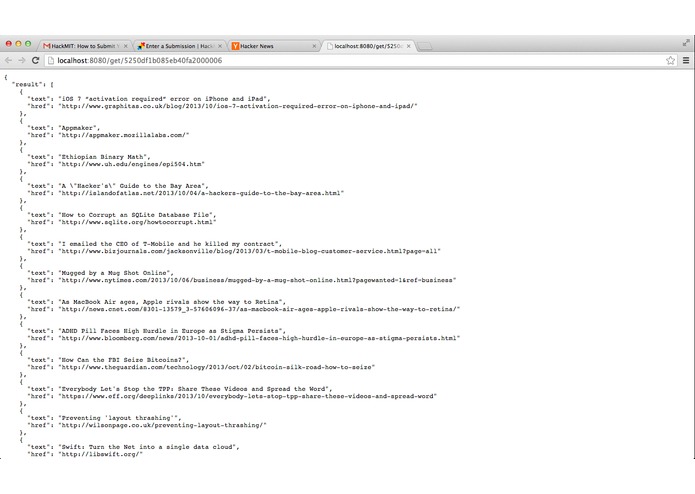The width and height of the screenshot is (695, 494).
Task: Click the Hacker News Y favicon
Action: tap(235, 46)
